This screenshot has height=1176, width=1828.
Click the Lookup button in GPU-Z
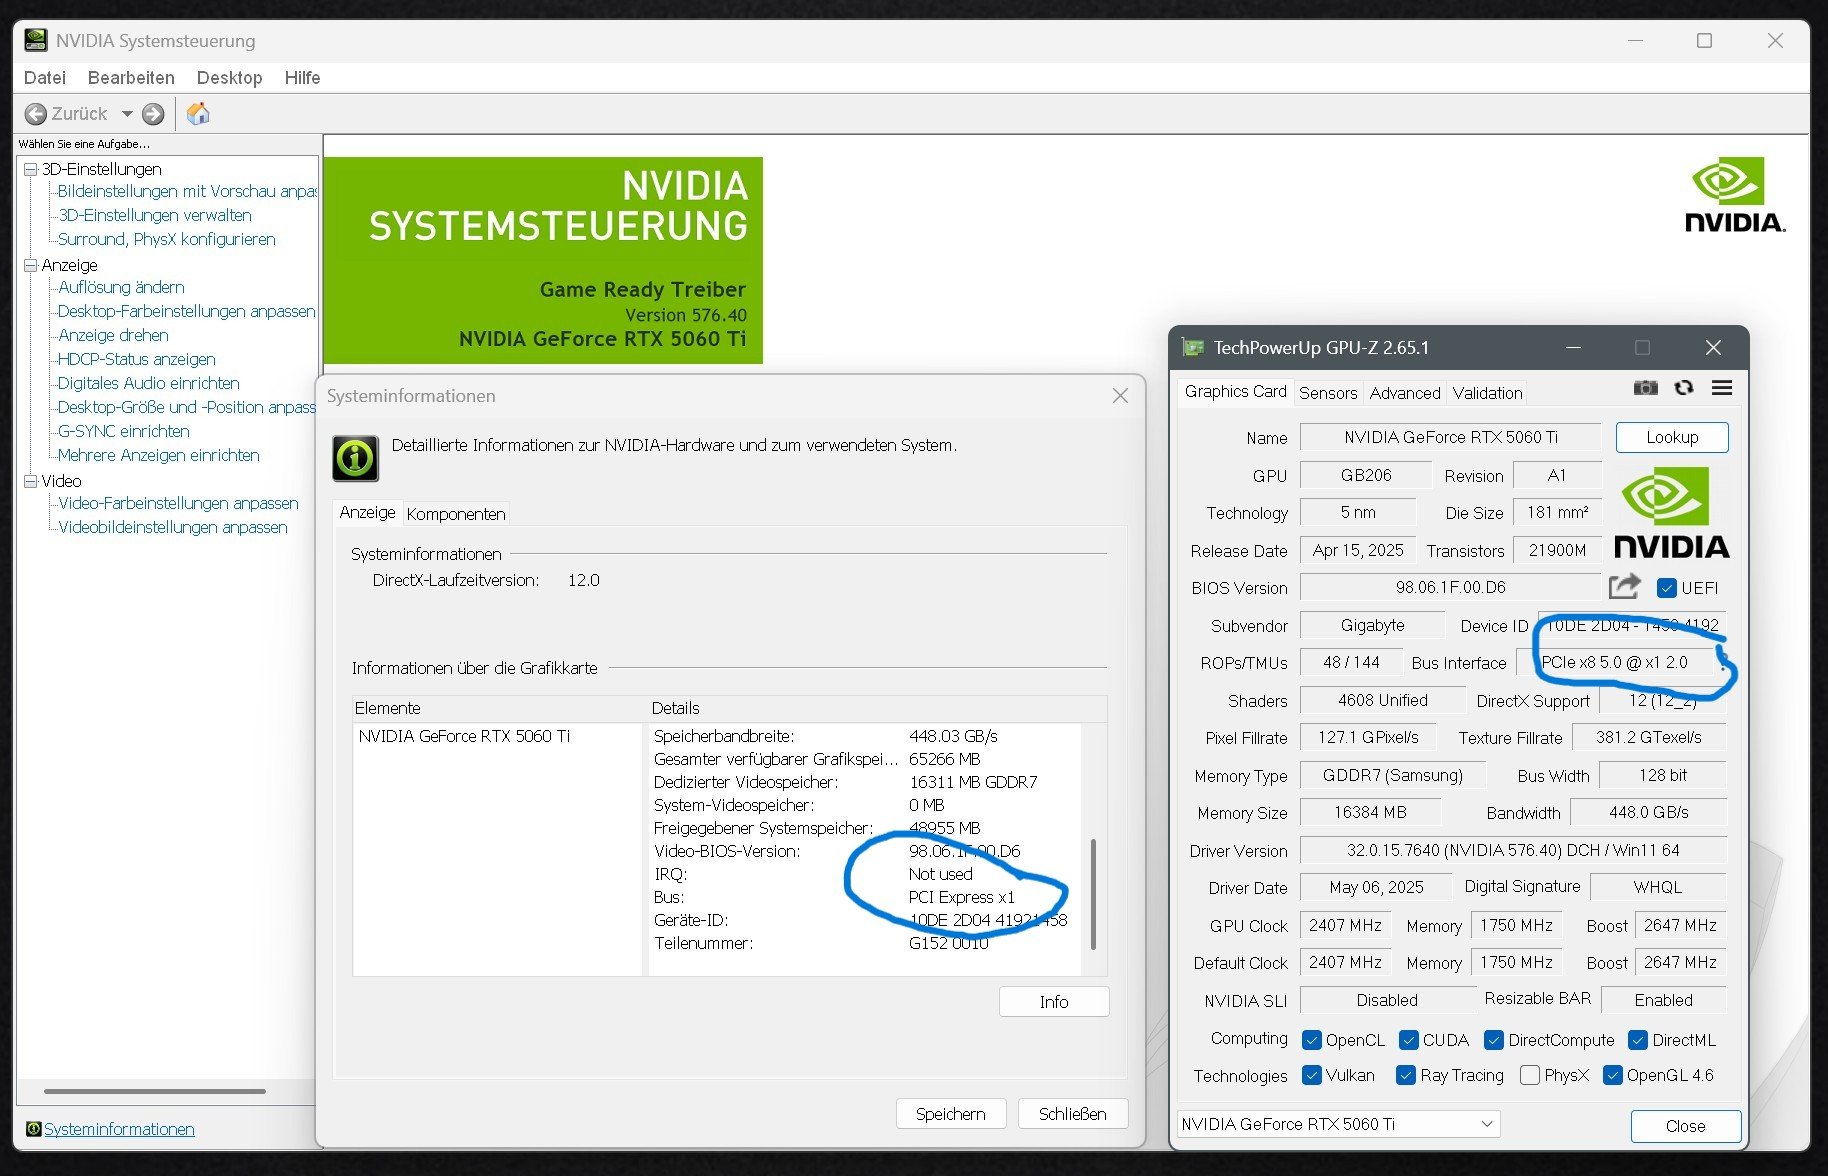pyautogui.click(x=1672, y=437)
